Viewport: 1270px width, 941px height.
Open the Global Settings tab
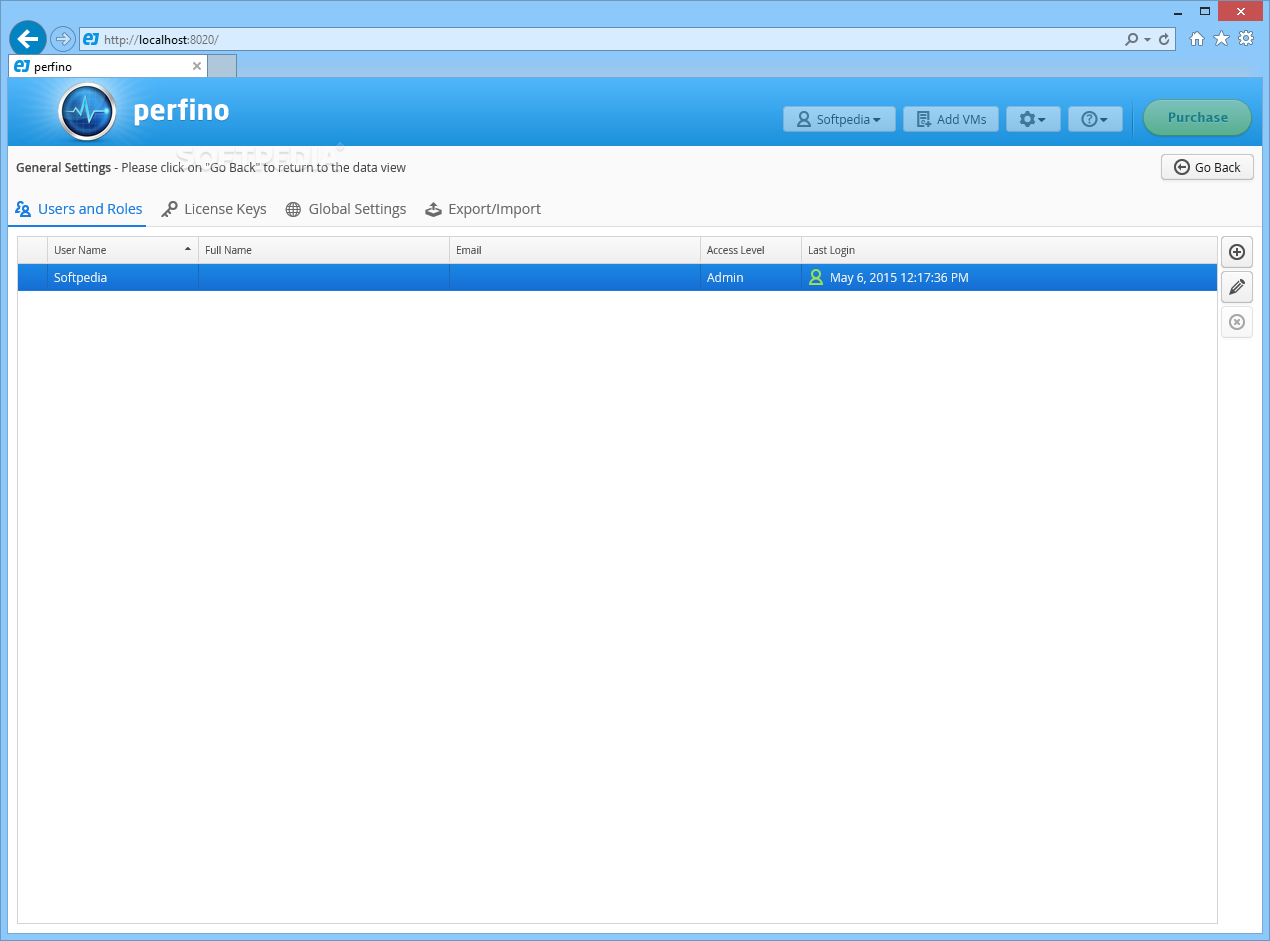coord(346,209)
